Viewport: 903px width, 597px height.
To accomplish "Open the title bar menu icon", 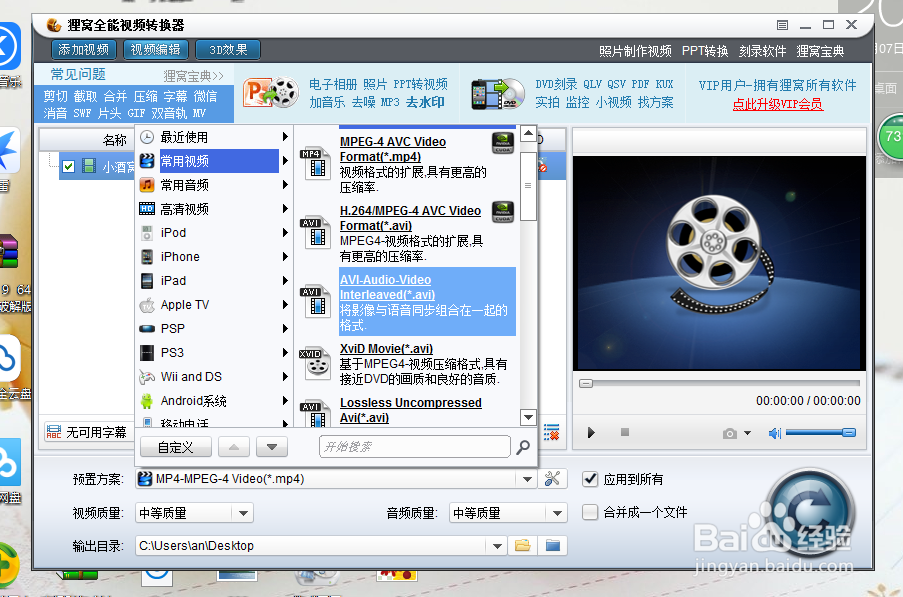I will [782, 25].
